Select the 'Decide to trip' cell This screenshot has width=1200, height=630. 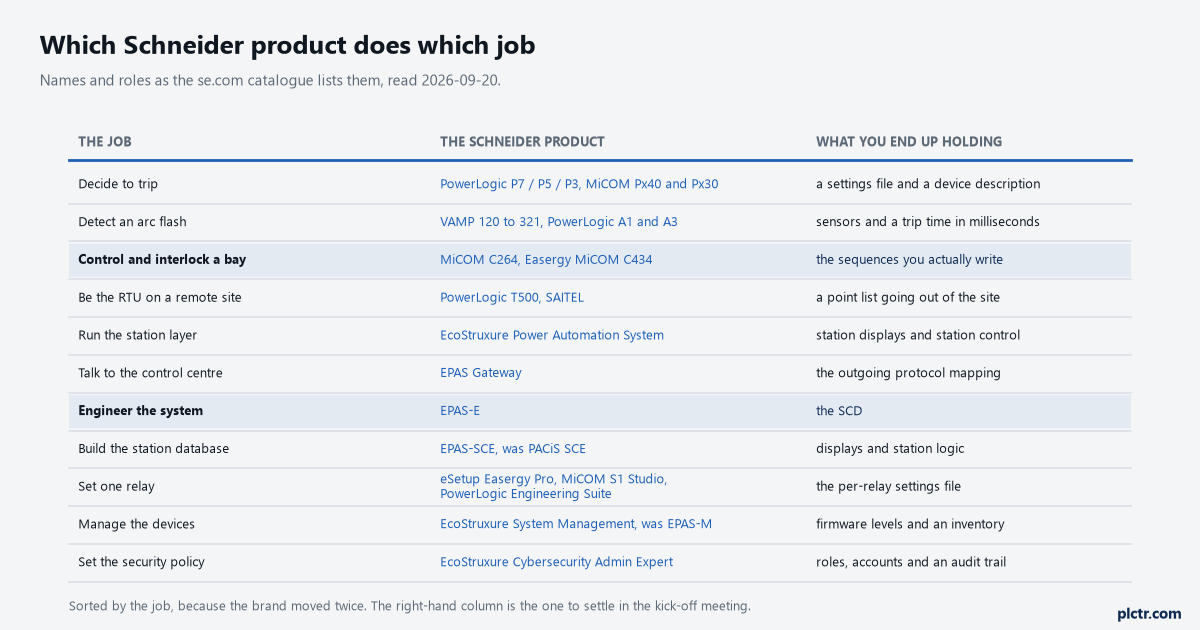[x=118, y=184]
